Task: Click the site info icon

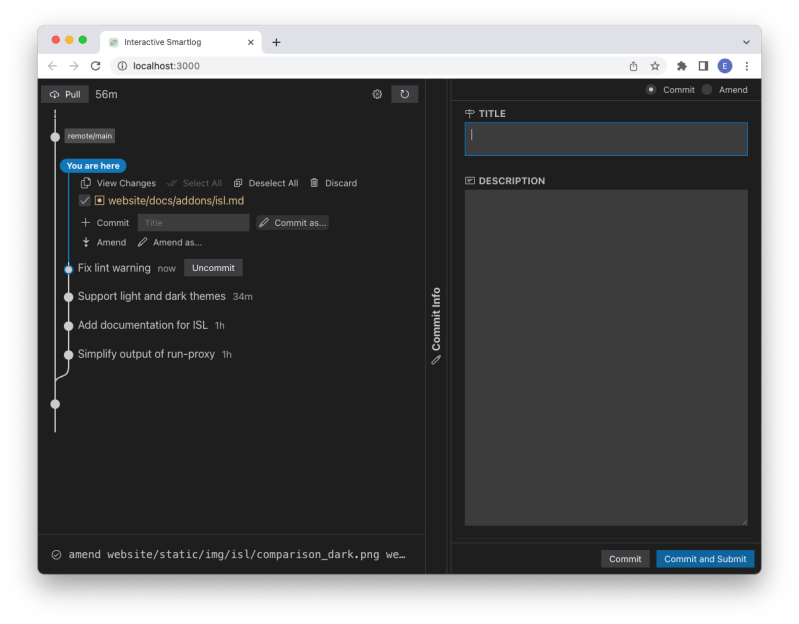Action: tap(122, 66)
